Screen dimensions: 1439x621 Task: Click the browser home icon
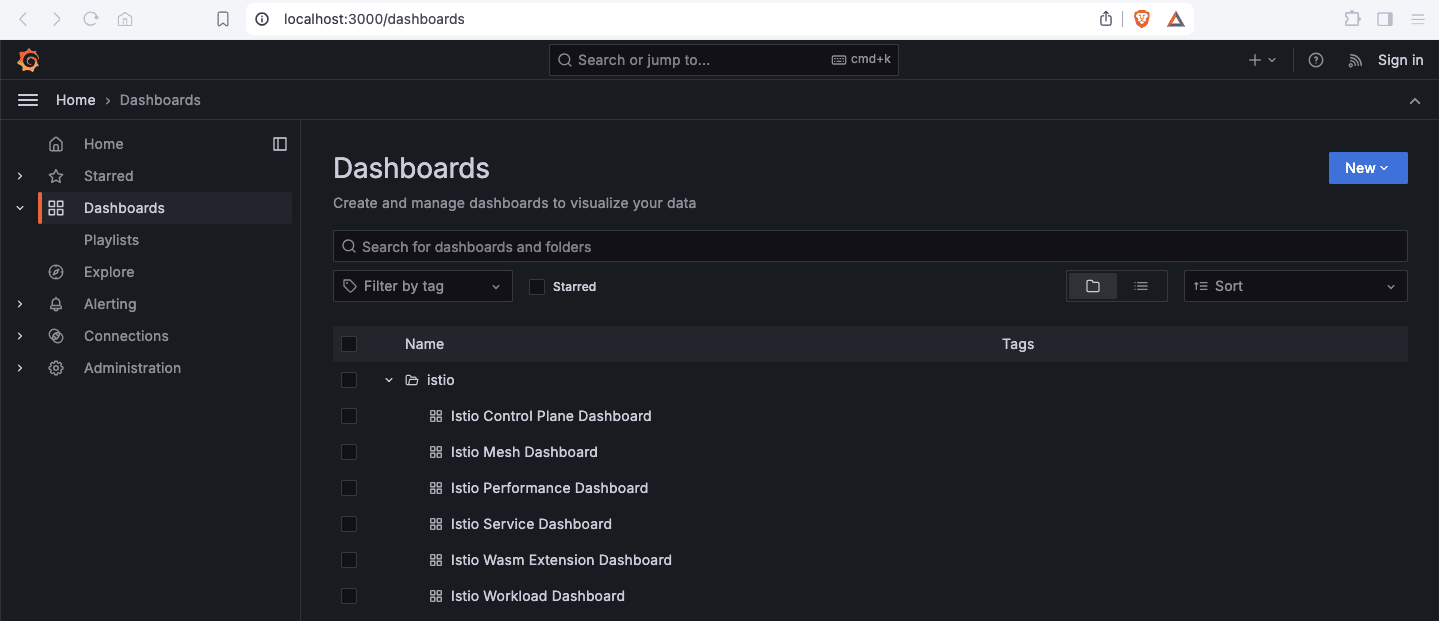125,19
